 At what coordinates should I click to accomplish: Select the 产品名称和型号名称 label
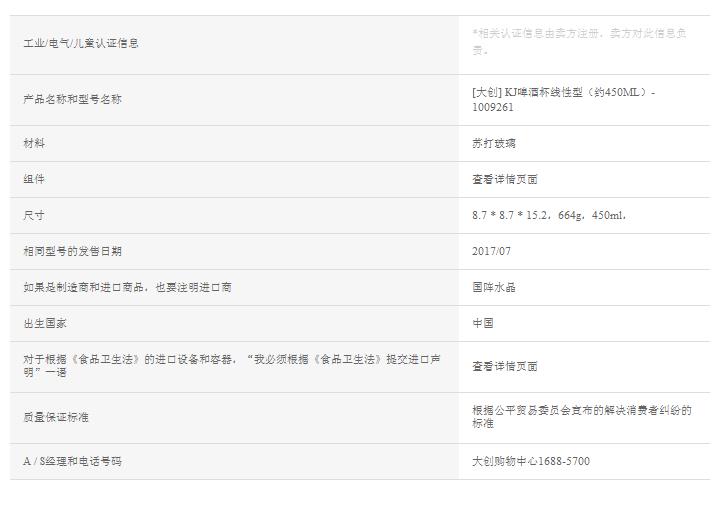pos(72,99)
